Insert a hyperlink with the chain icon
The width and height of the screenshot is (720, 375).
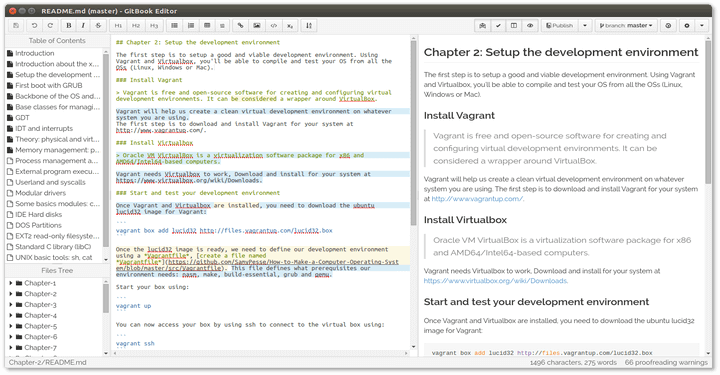click(x=240, y=26)
